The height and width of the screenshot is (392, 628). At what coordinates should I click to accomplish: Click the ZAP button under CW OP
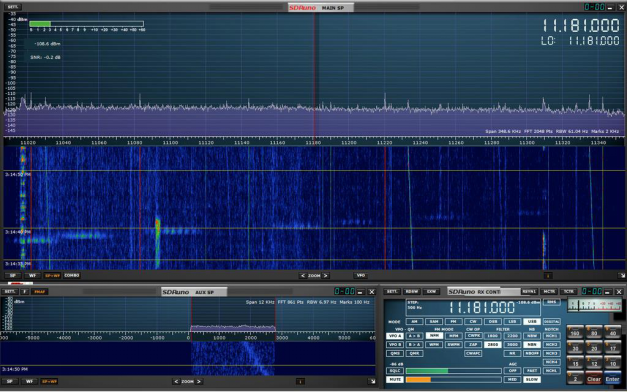[x=473, y=345]
